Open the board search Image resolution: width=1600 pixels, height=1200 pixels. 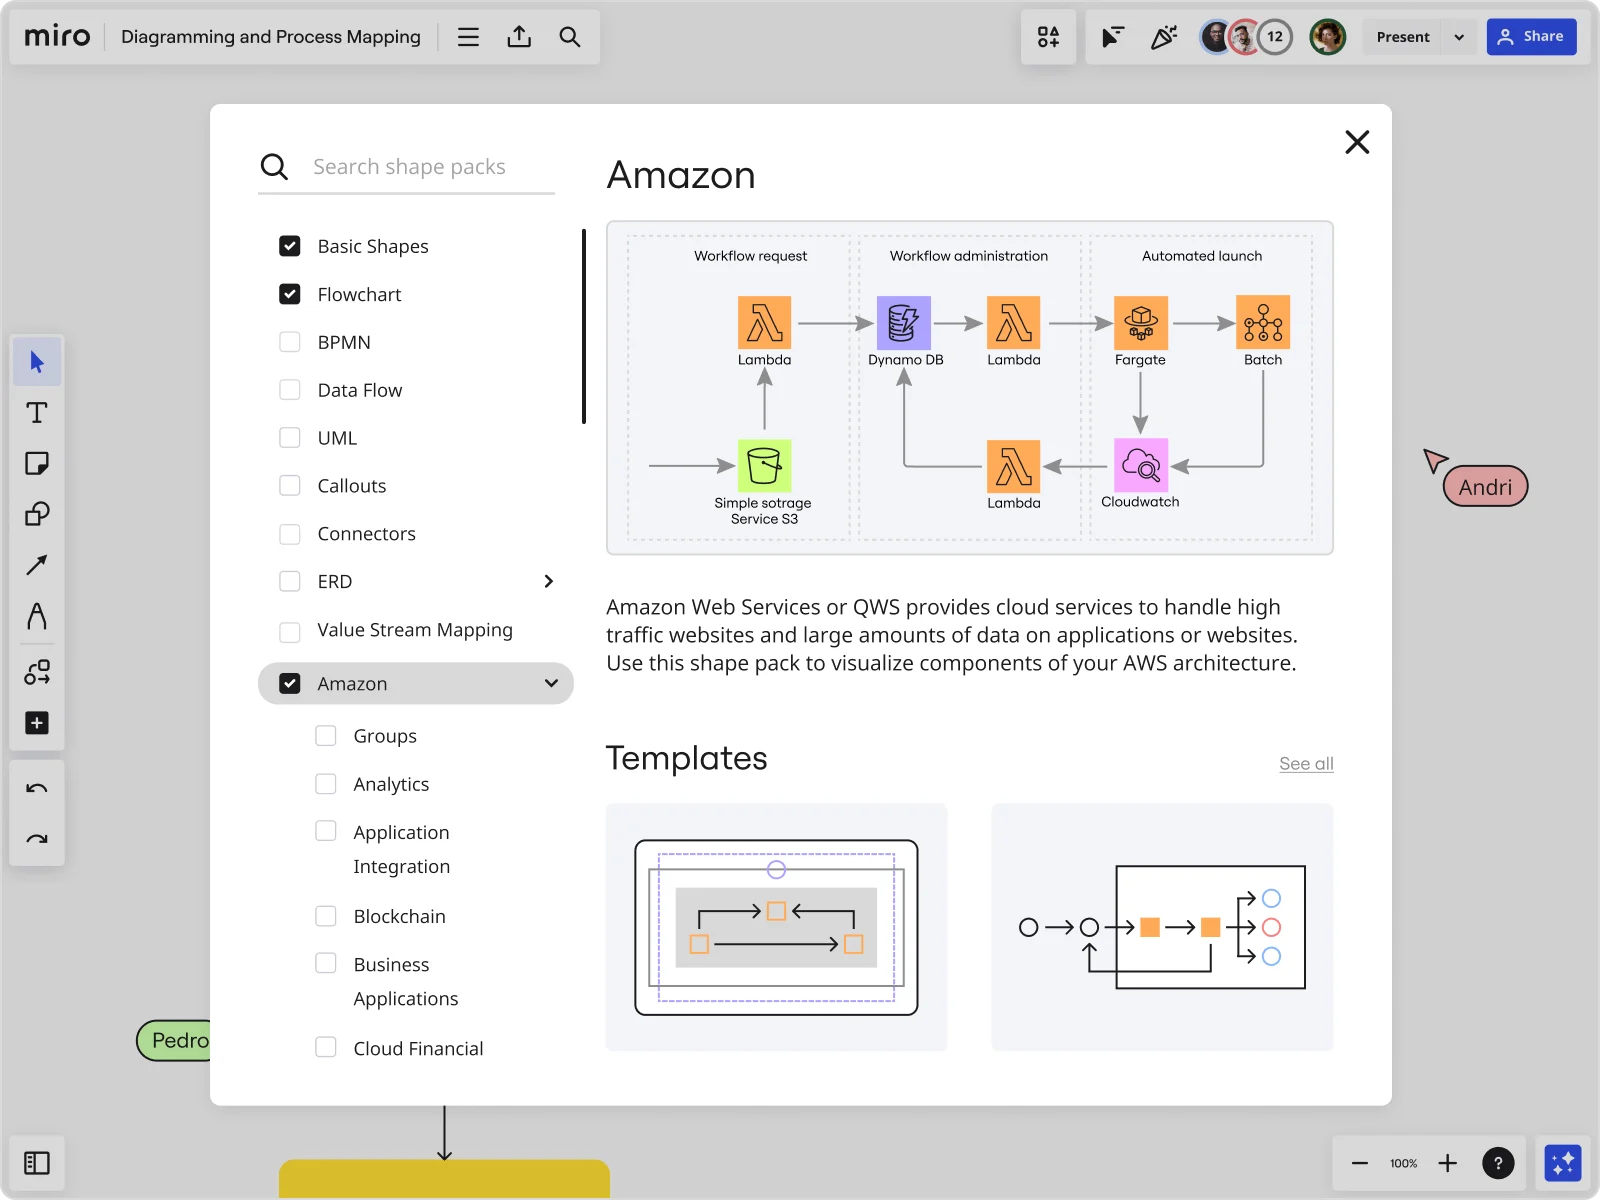tap(570, 37)
